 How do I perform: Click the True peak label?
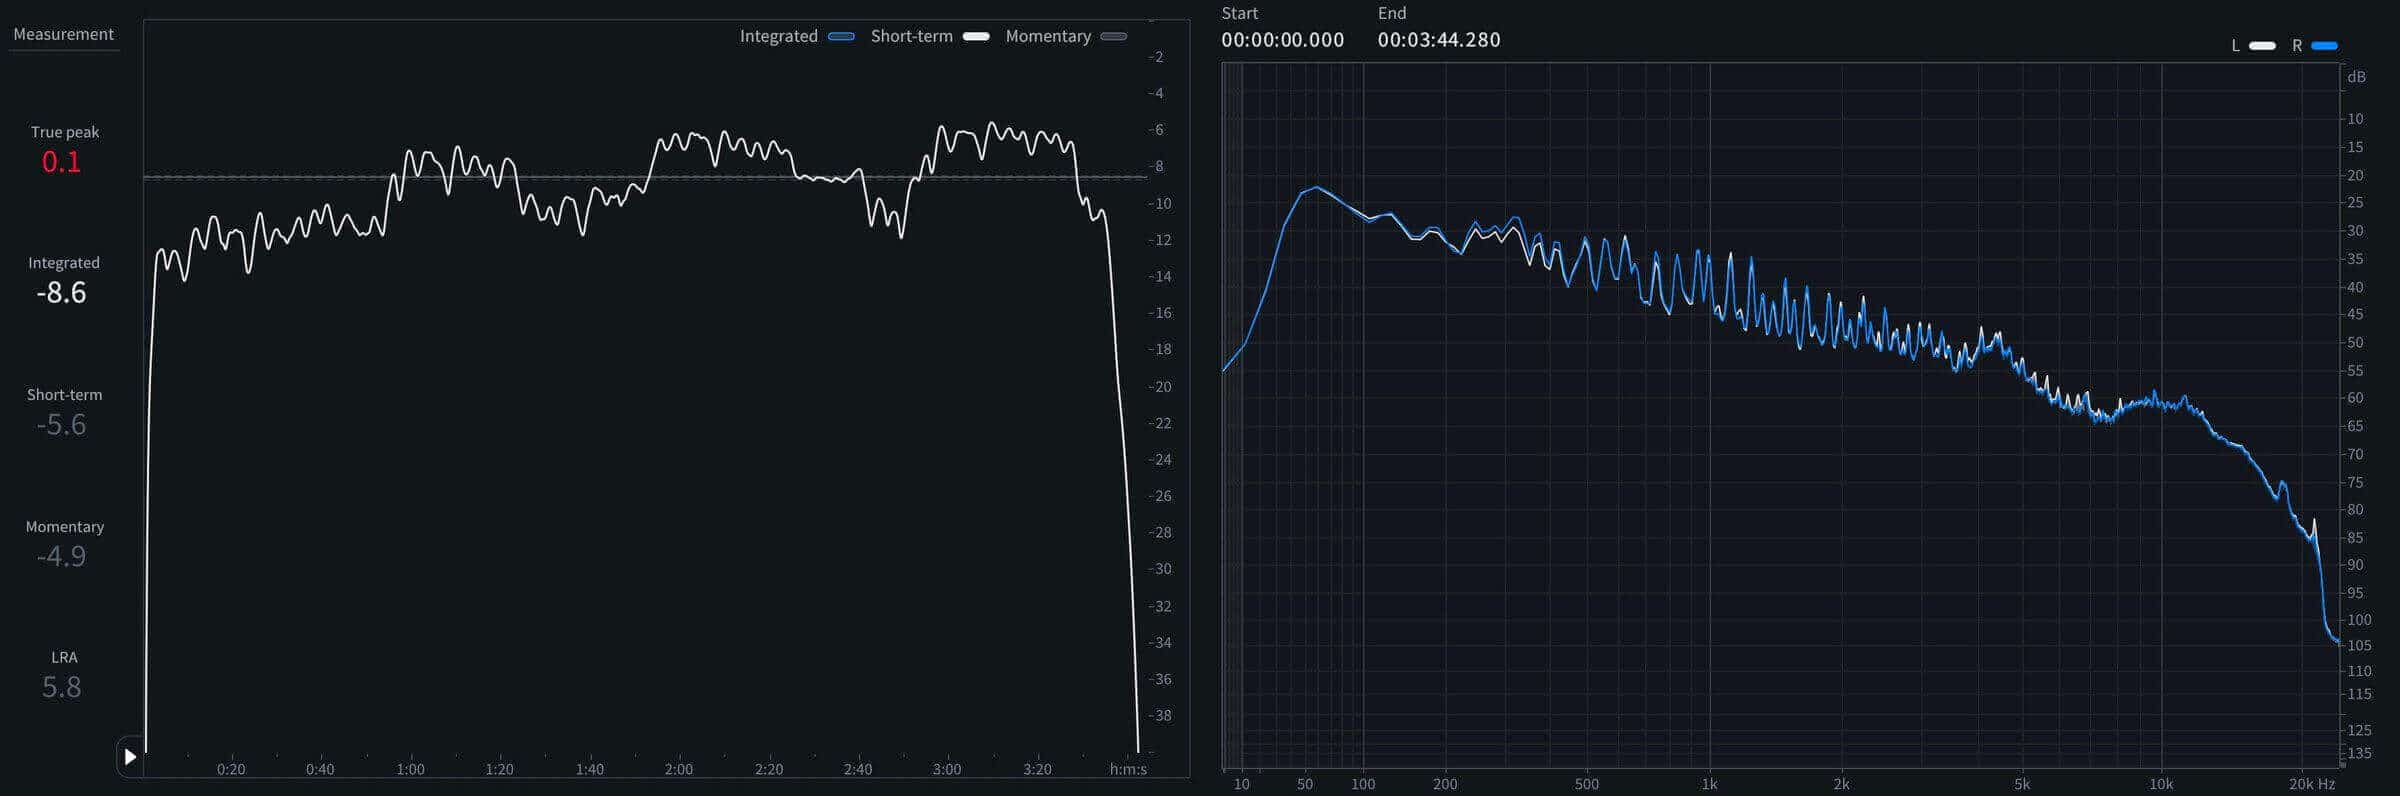65,132
